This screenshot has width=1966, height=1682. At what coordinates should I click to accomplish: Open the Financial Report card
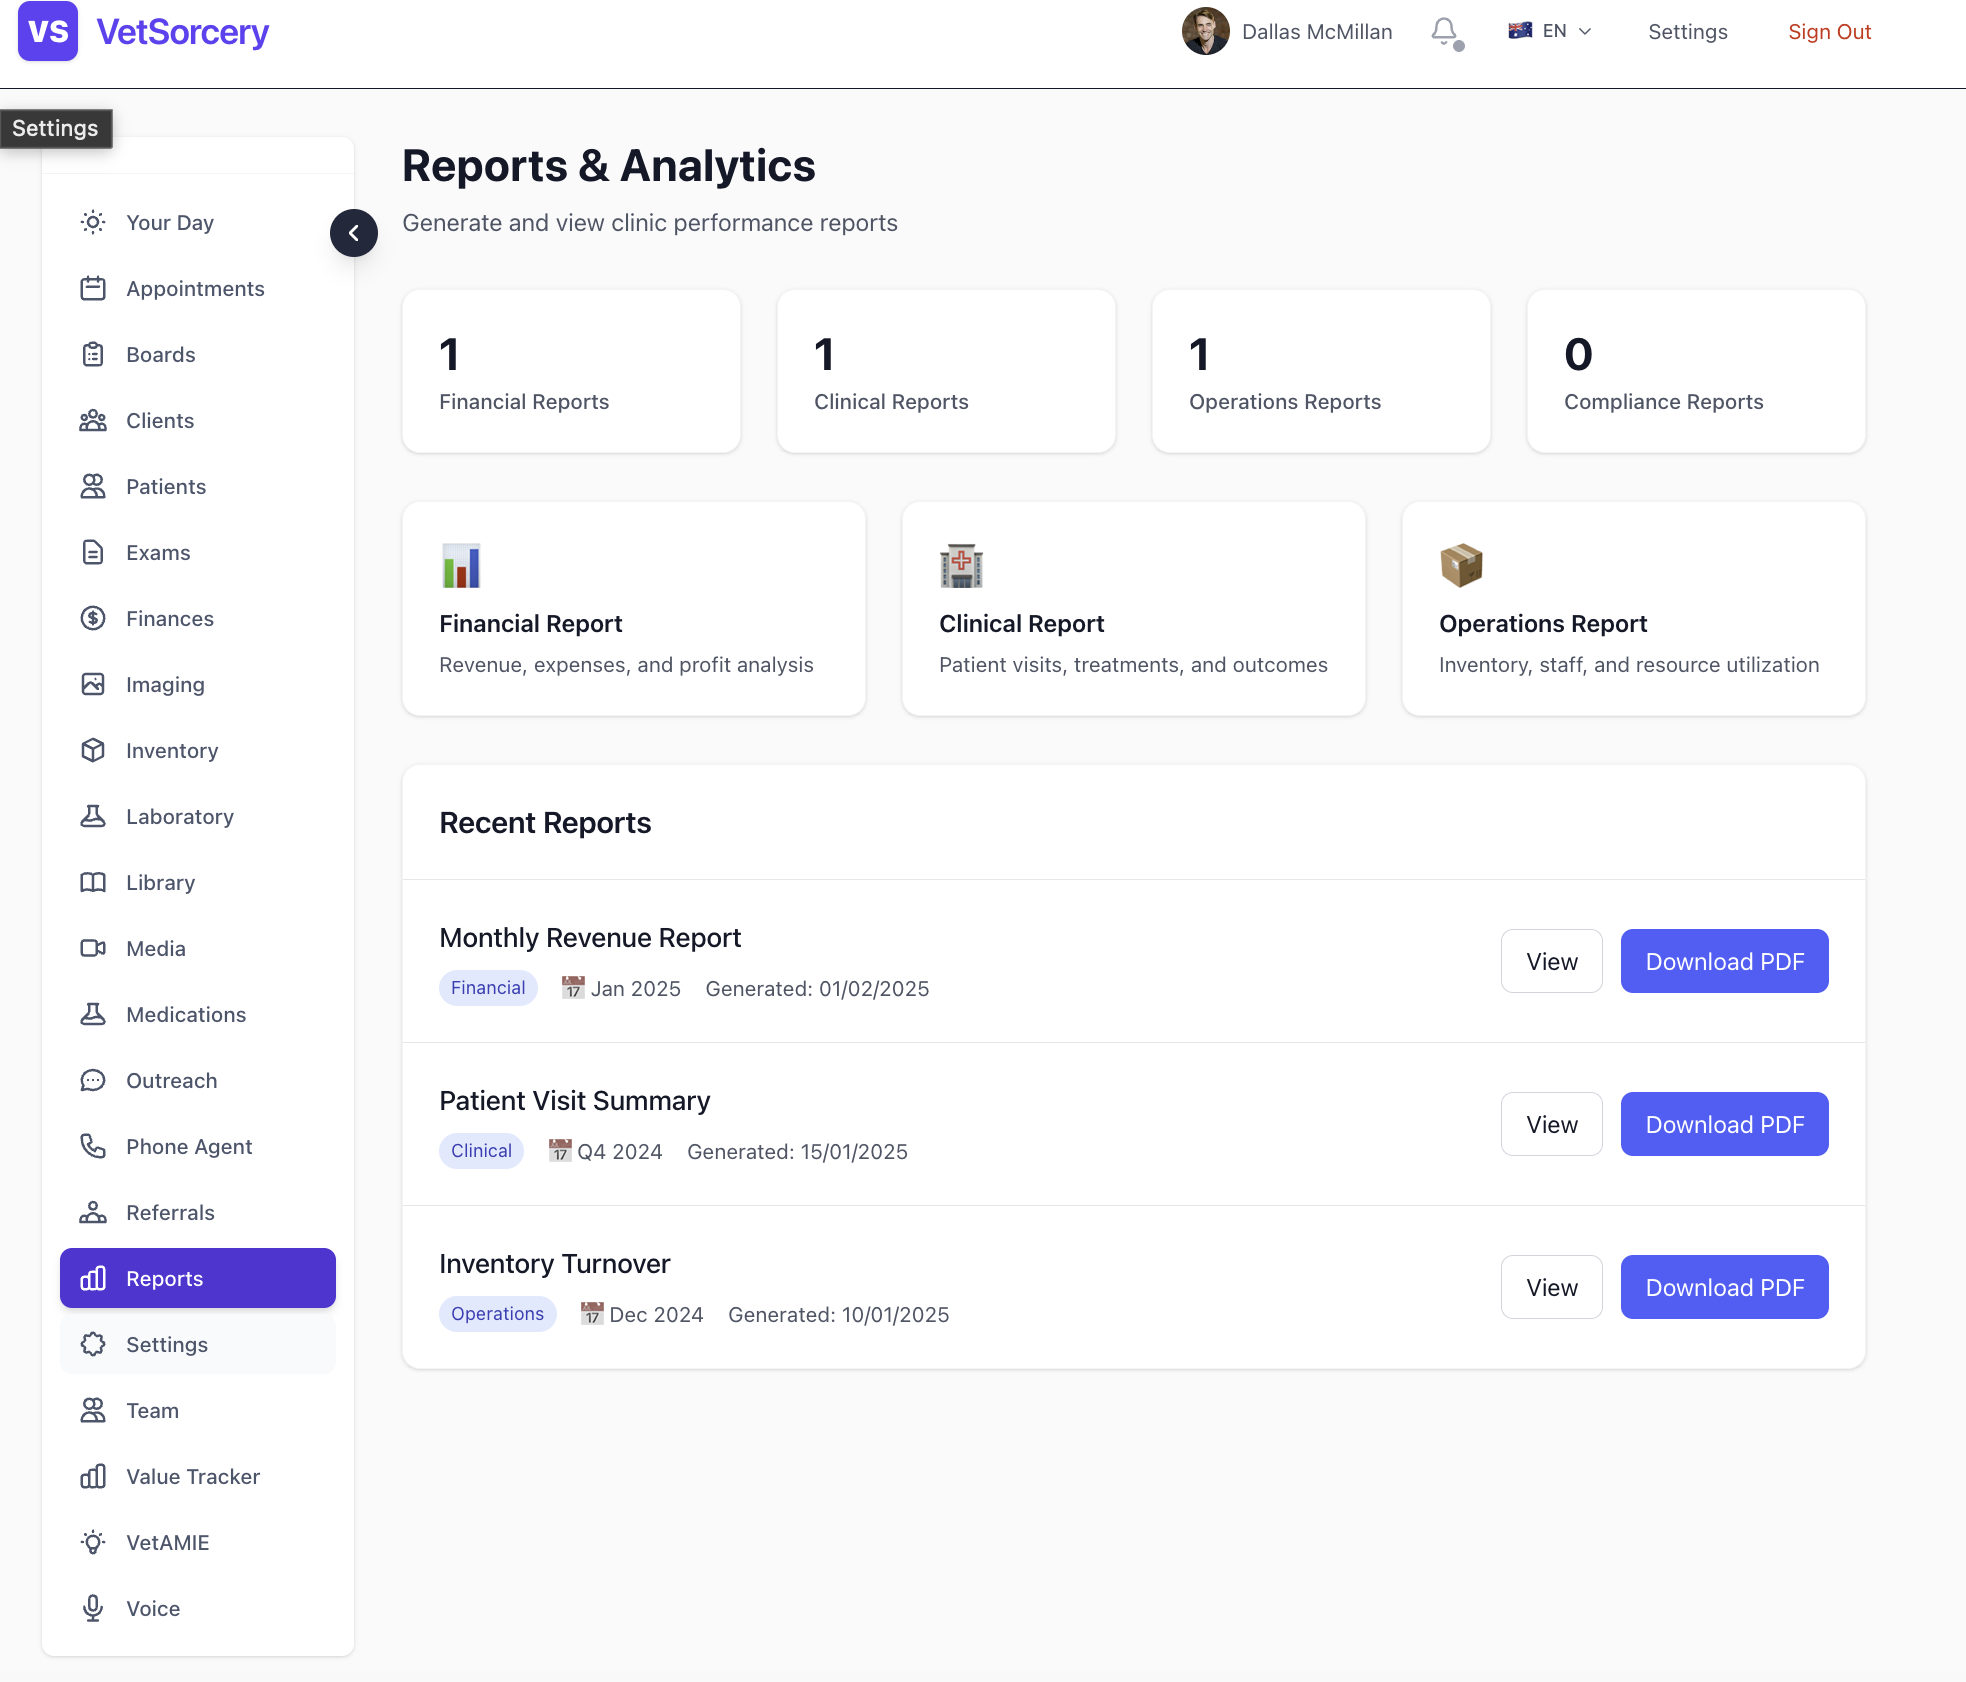click(x=633, y=609)
